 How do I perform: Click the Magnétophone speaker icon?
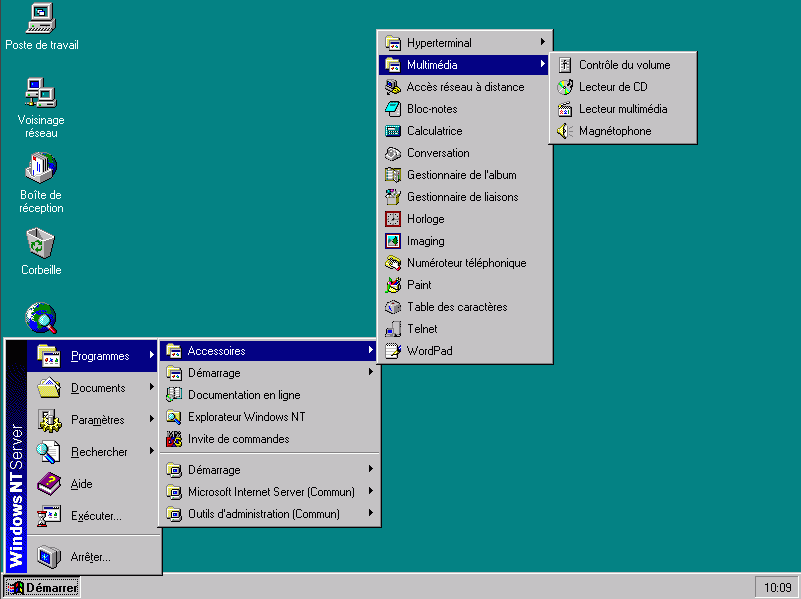pos(565,131)
